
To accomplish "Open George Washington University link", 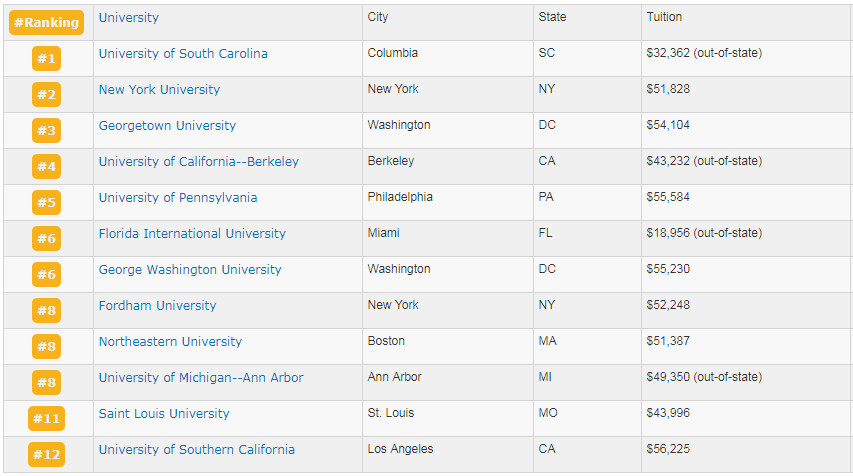I will coord(190,270).
